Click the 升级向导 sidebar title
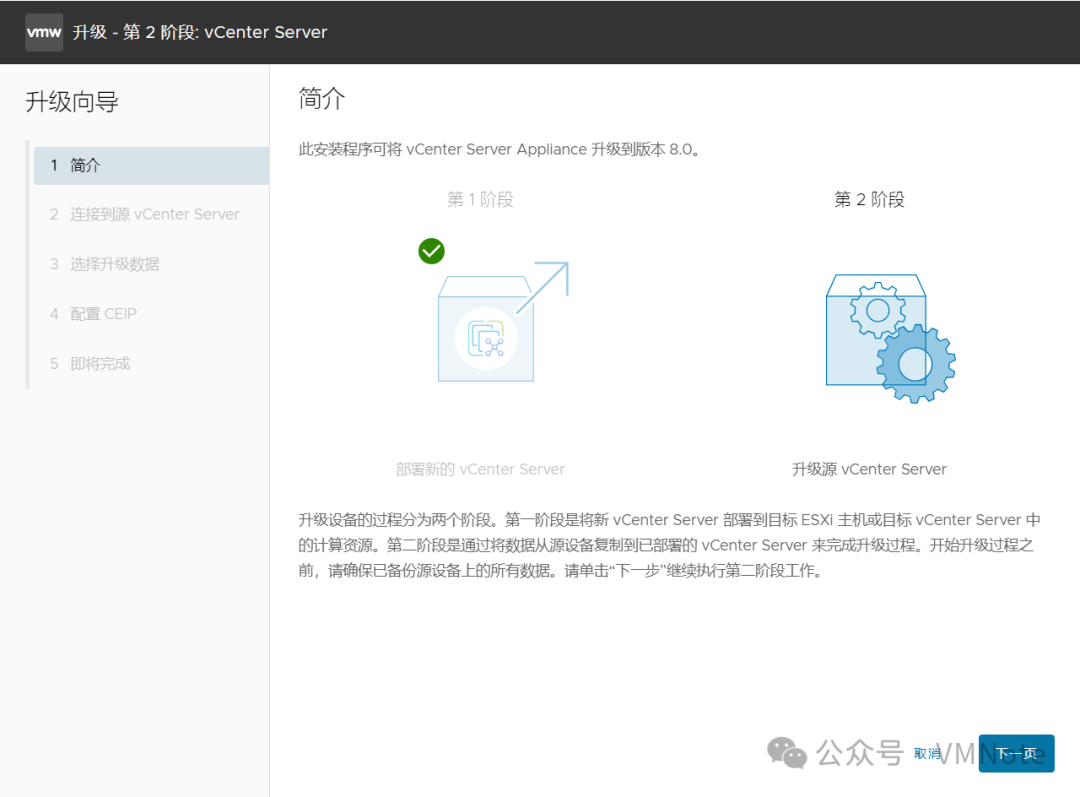This screenshot has height=797, width=1080. (72, 102)
